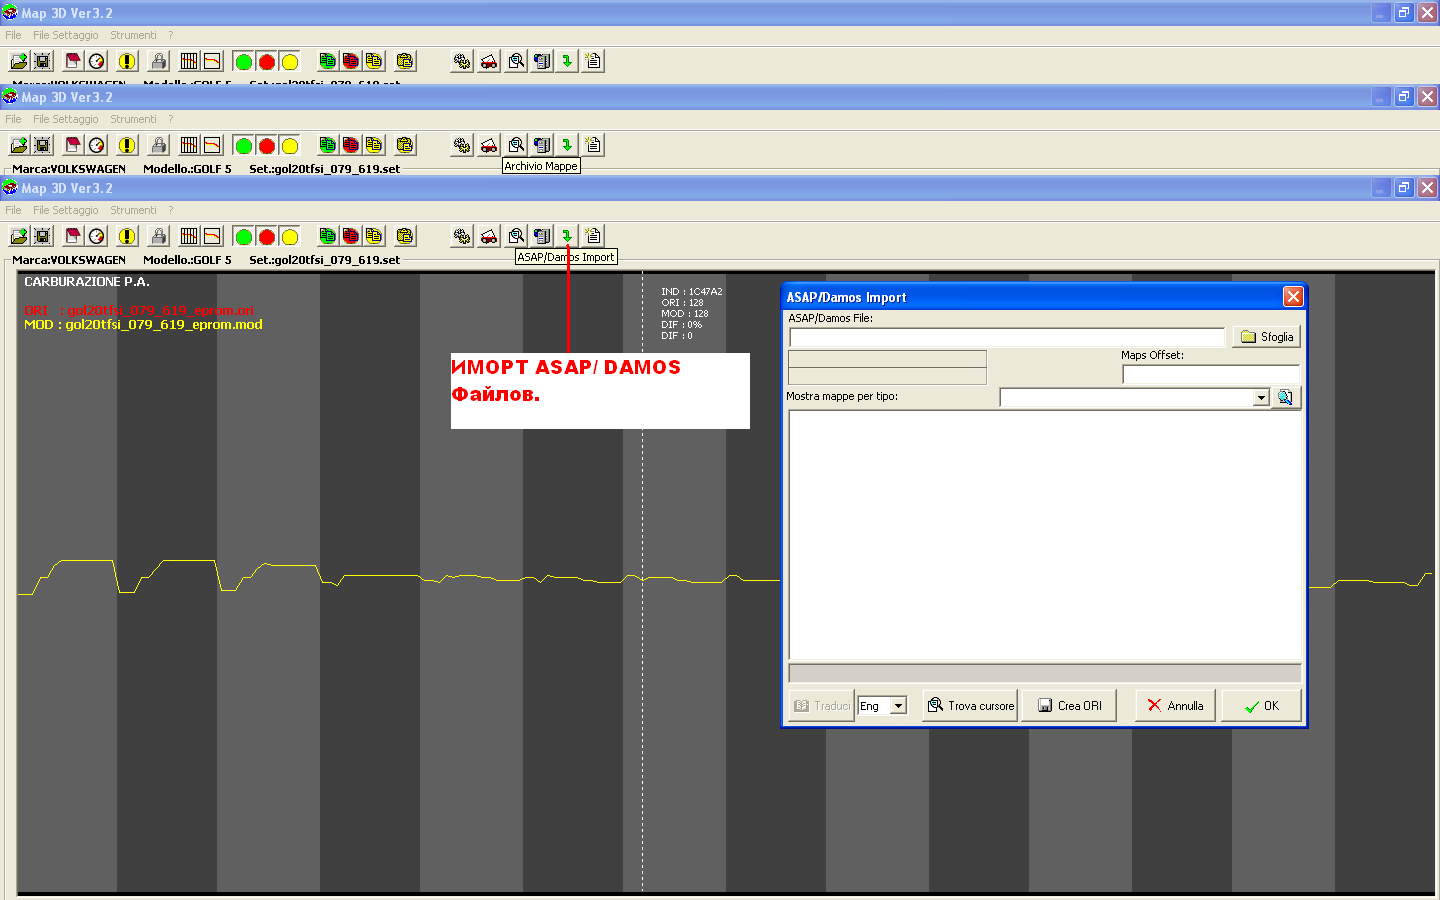Viewport: 1440px width, 900px height.
Task: Click the gauge dial icon in the active toolbar
Action: coord(97,236)
